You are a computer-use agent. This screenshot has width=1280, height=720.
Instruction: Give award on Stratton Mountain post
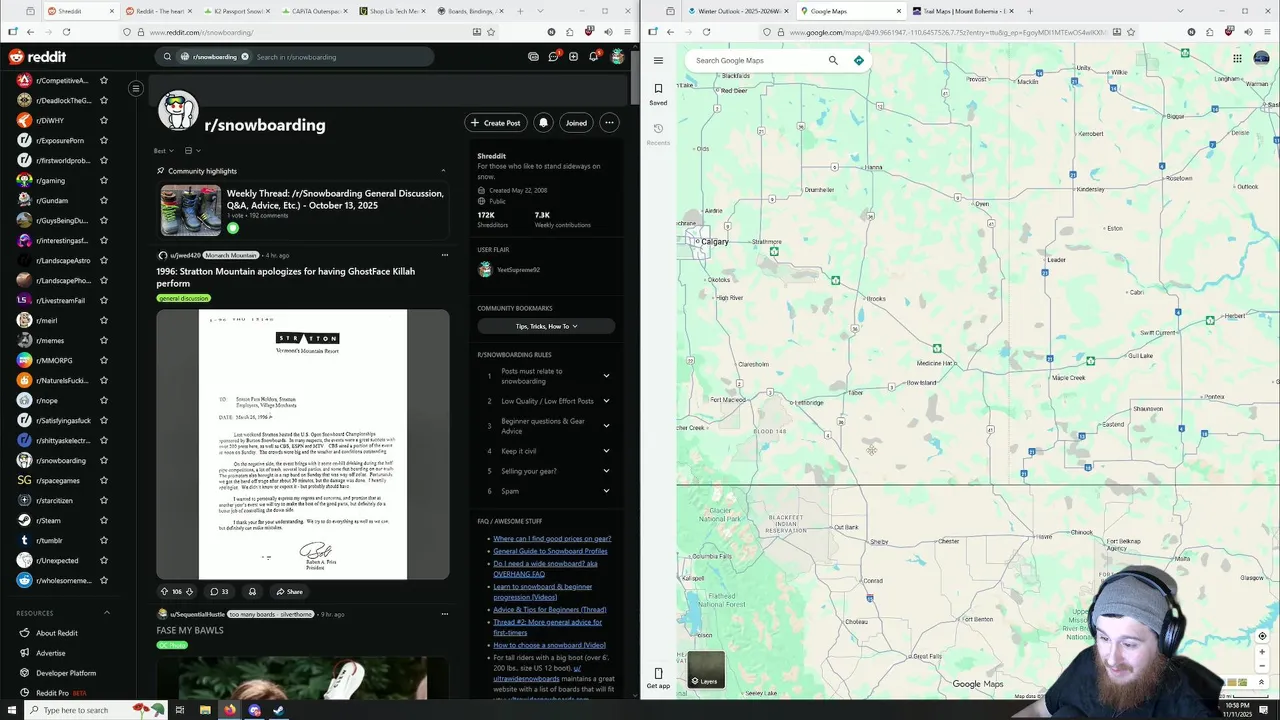[252, 591]
